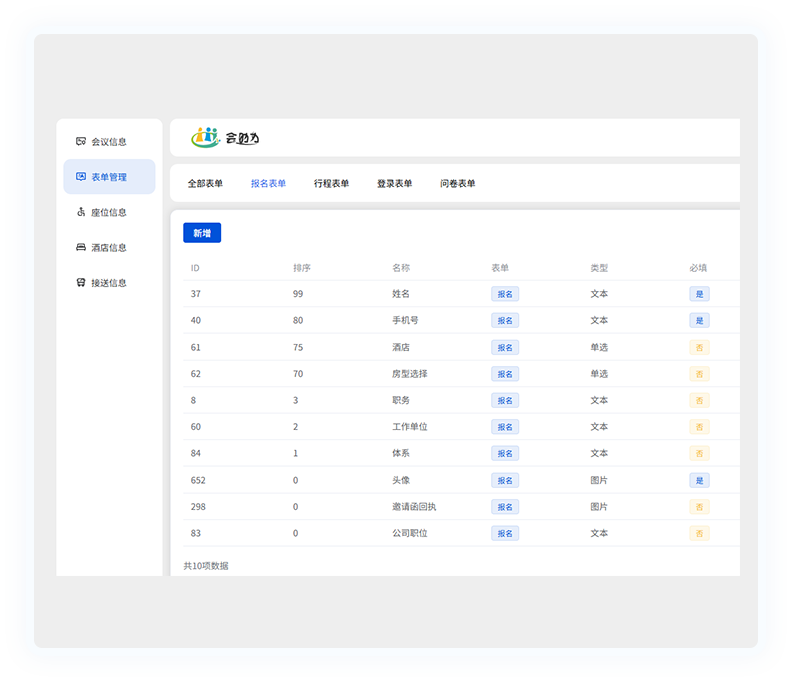
Task: Click the 报名 tag in 手机号 row
Action: 505,320
